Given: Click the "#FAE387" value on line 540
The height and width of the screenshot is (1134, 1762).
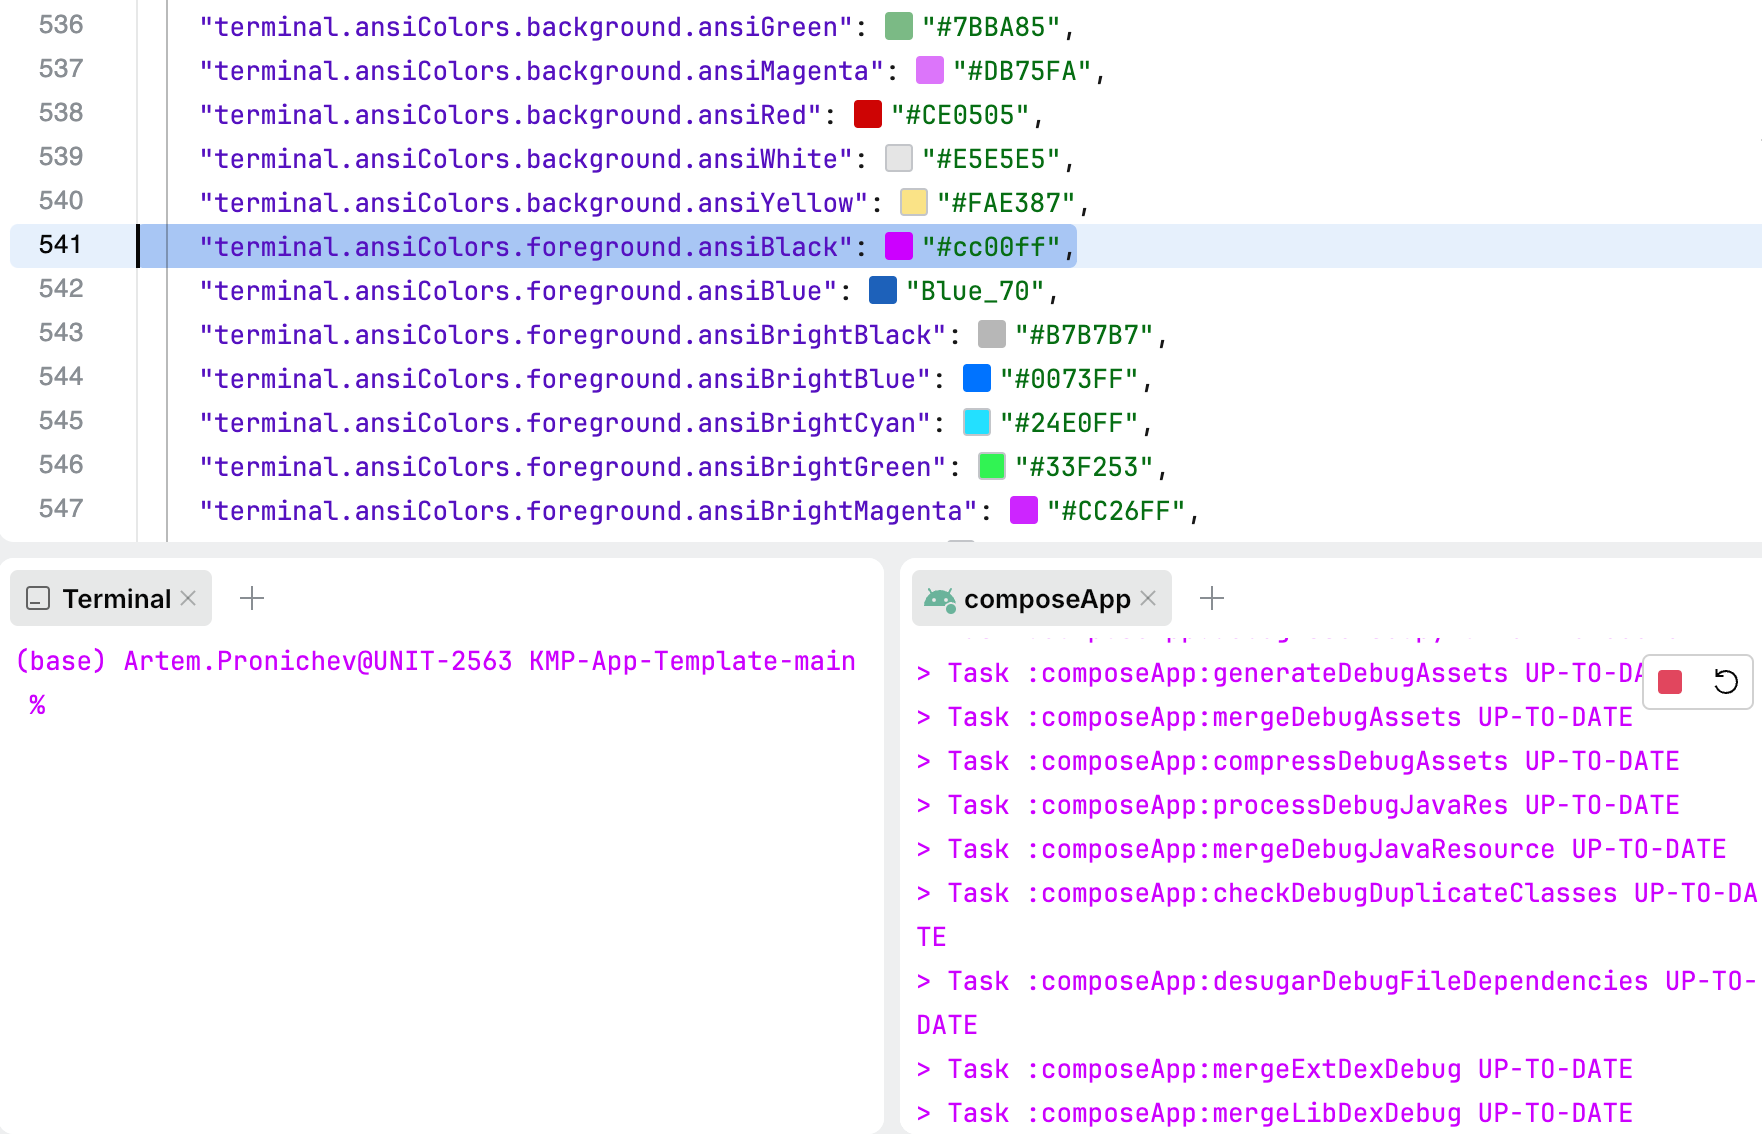Looking at the screenshot, I should 1005,203.
